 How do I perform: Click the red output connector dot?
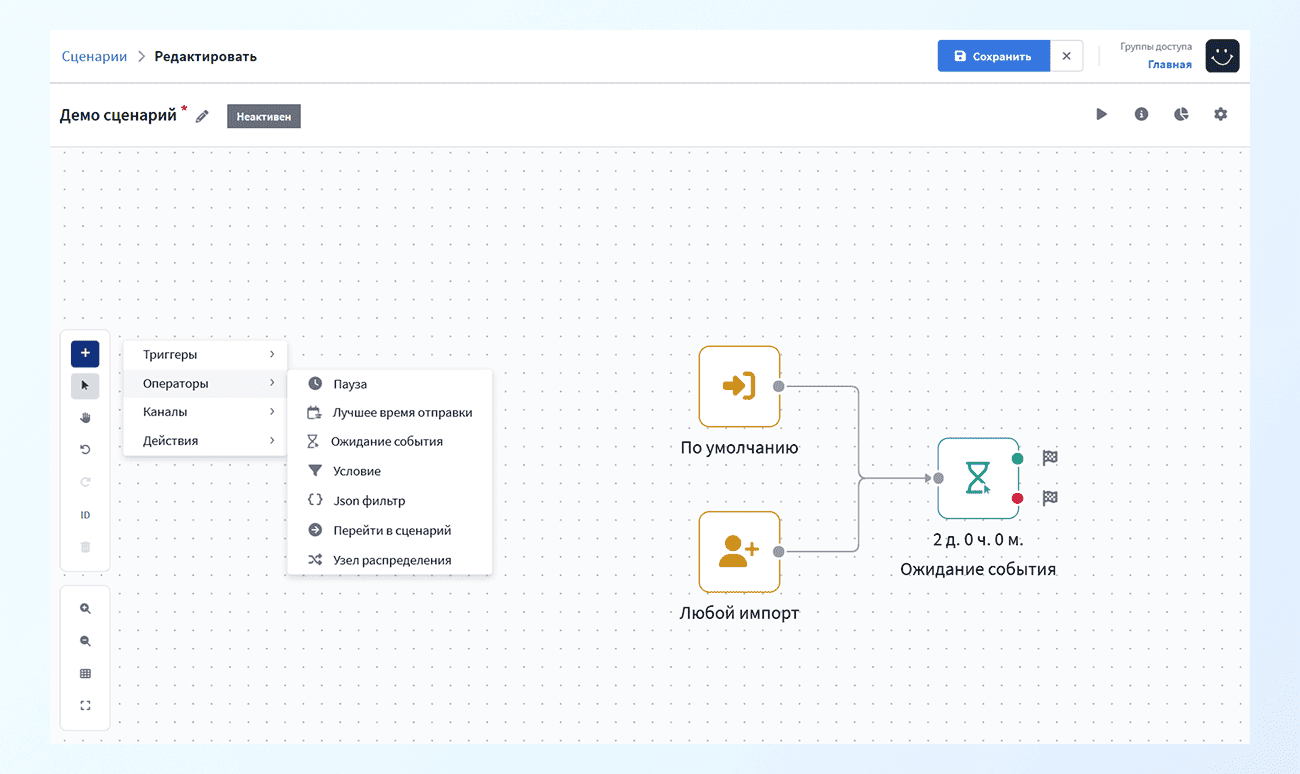(x=1017, y=498)
